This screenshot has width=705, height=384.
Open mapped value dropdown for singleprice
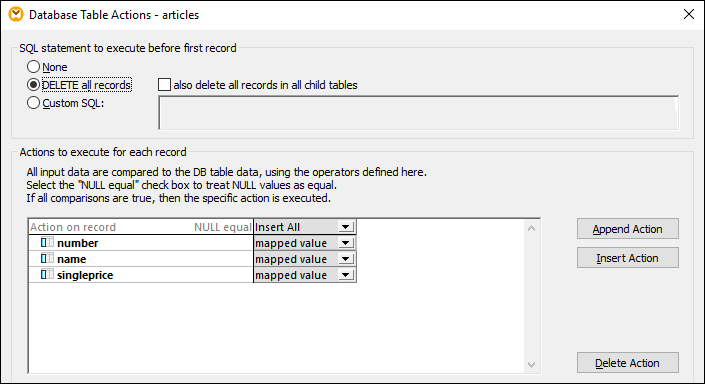[346, 275]
